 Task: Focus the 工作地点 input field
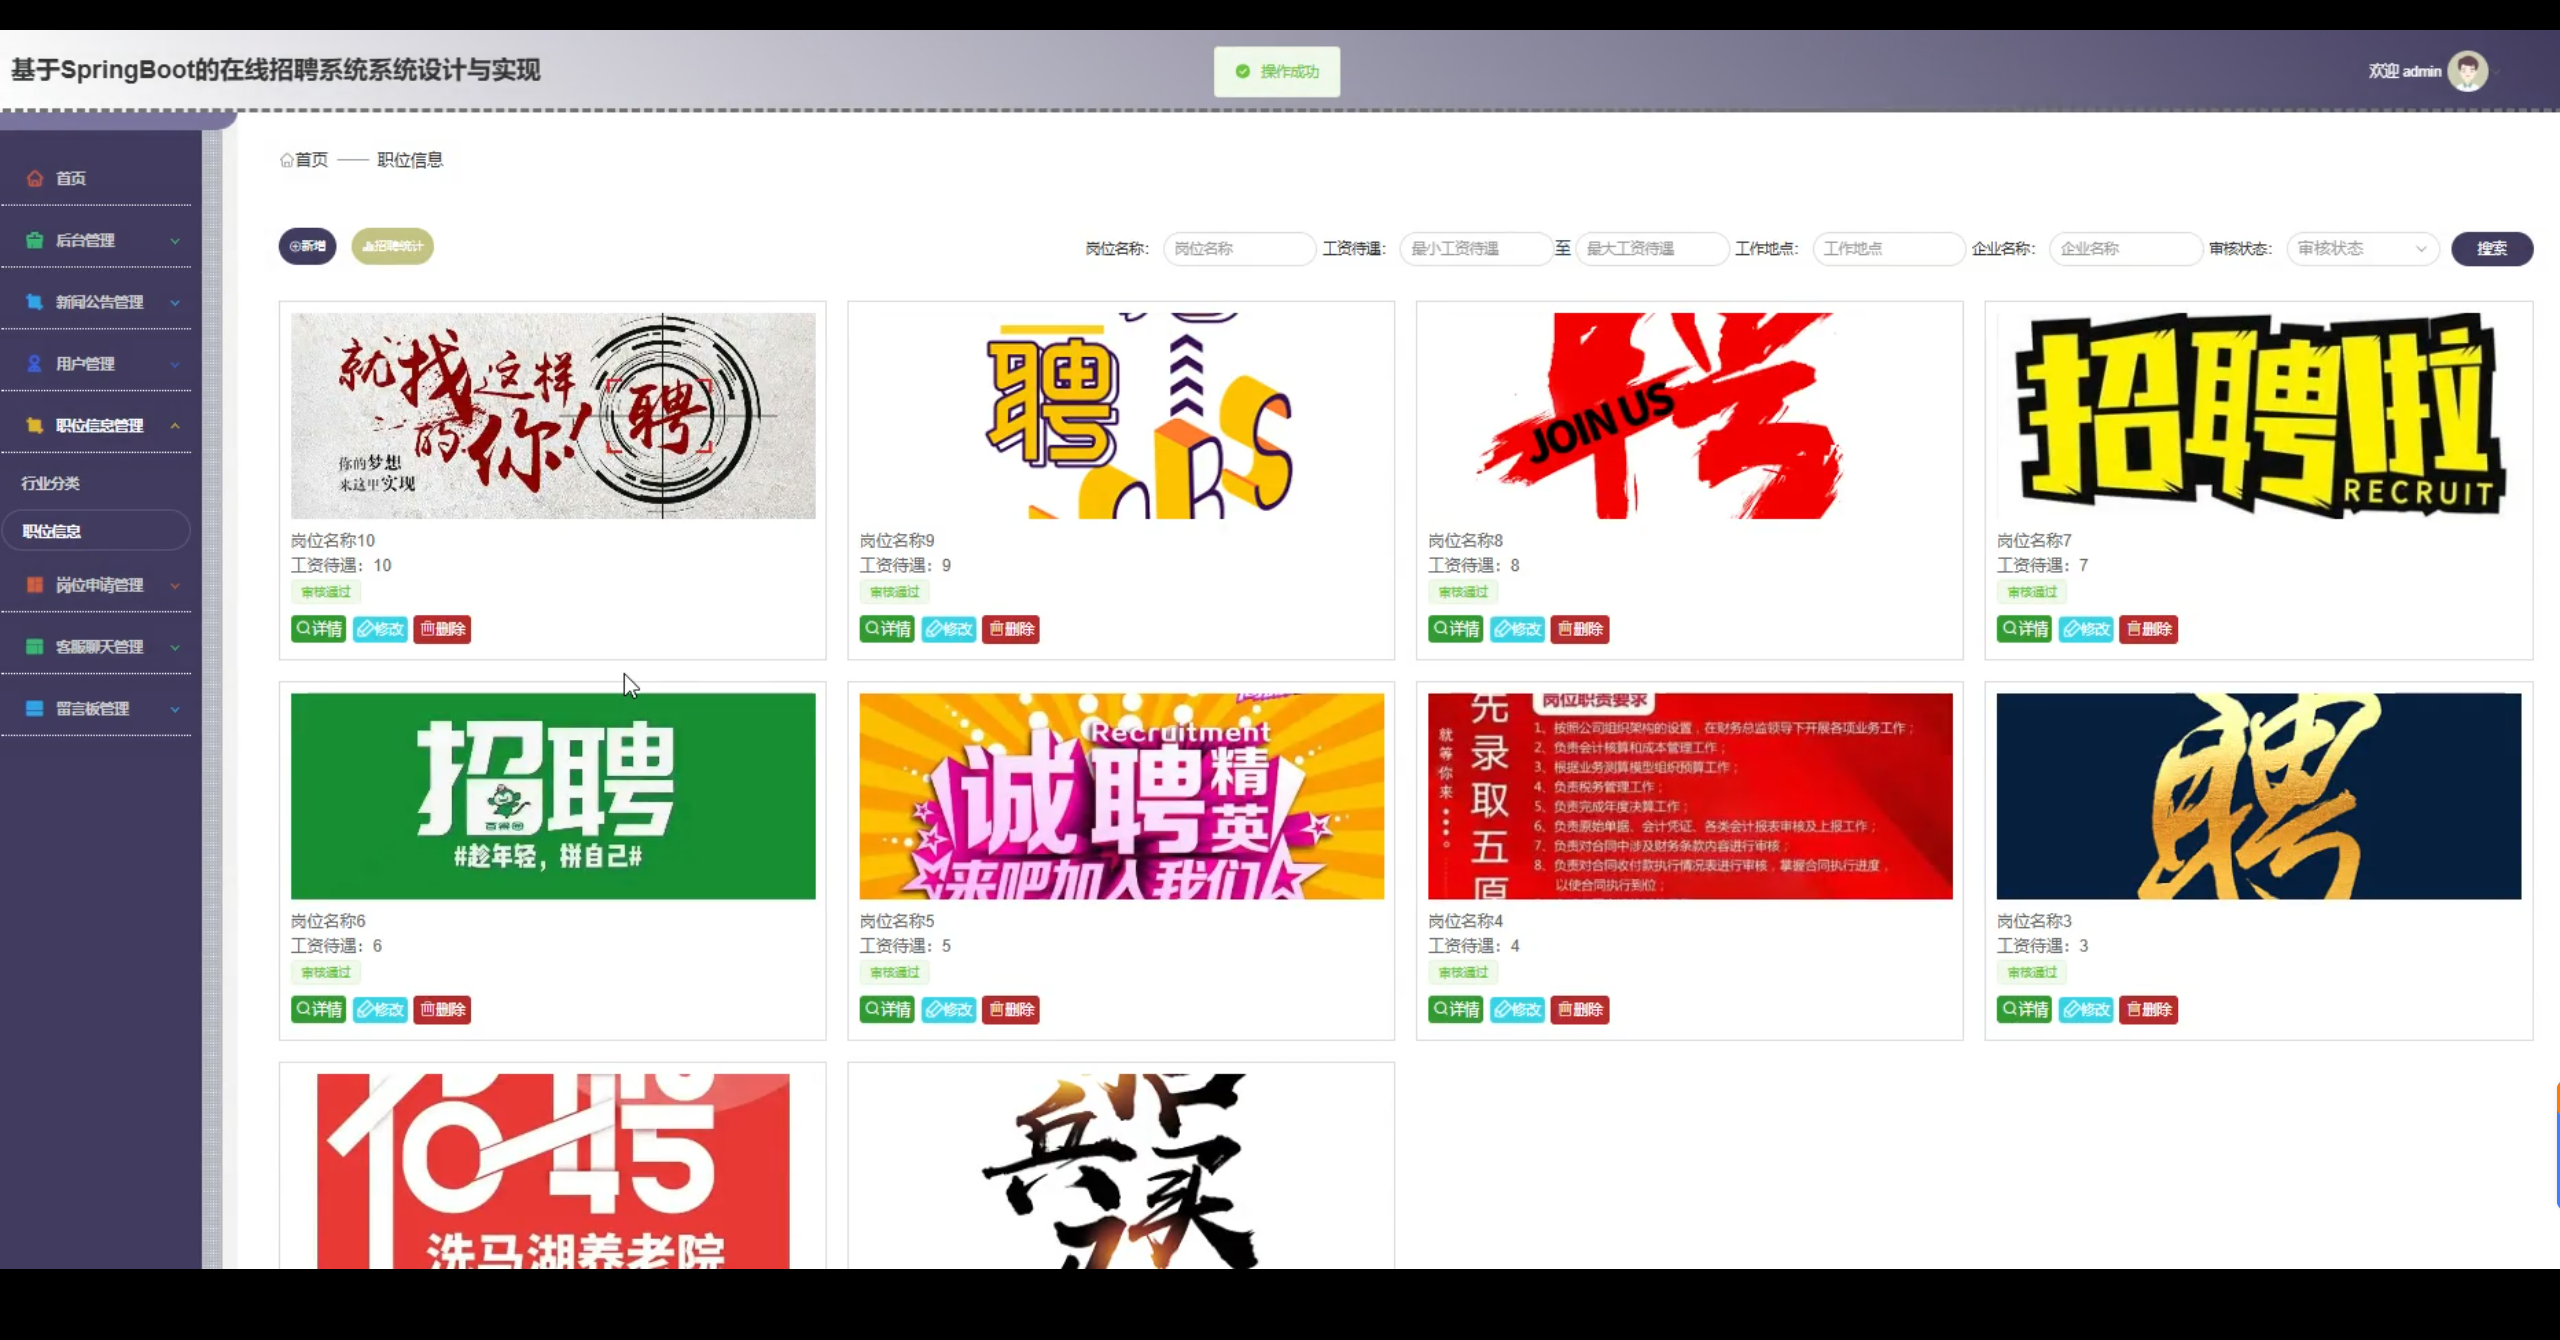[x=1887, y=248]
